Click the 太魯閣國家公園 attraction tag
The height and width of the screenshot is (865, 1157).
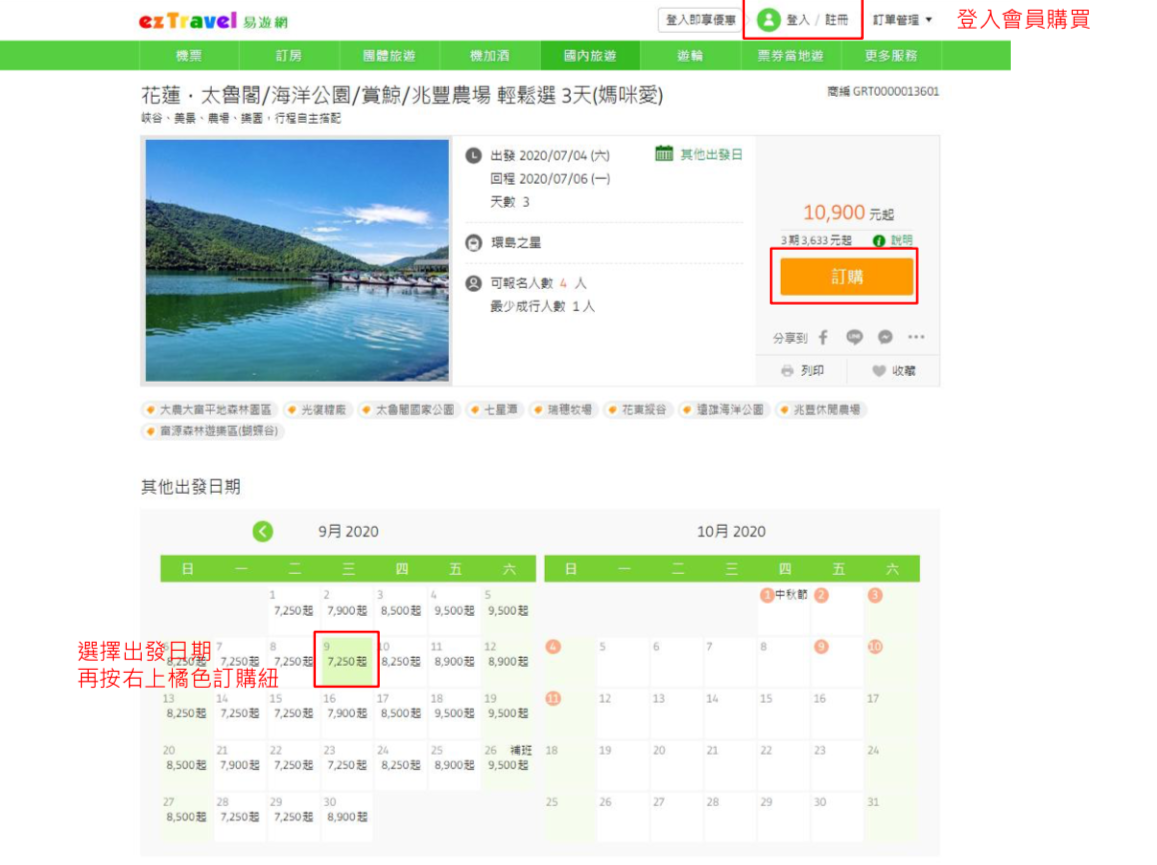(x=408, y=410)
